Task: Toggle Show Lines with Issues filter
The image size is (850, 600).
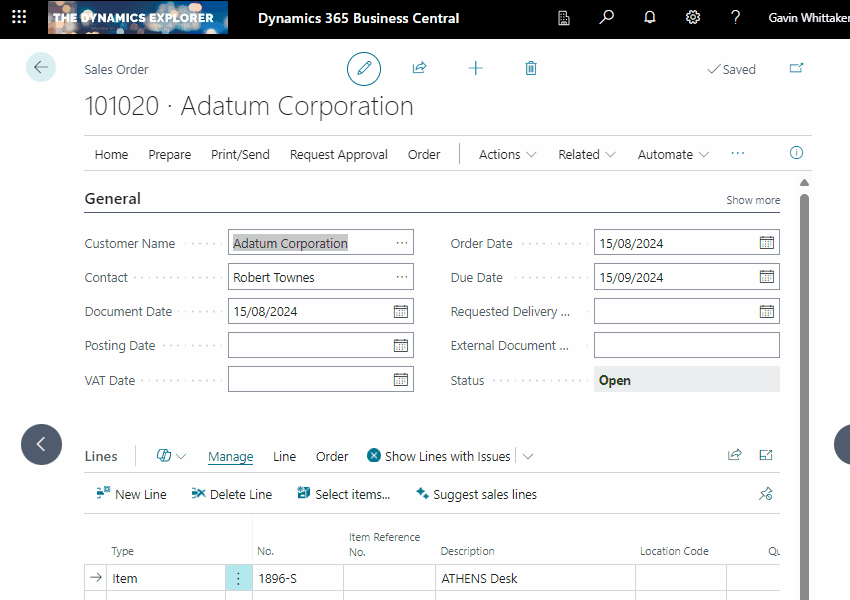Action: [438, 456]
